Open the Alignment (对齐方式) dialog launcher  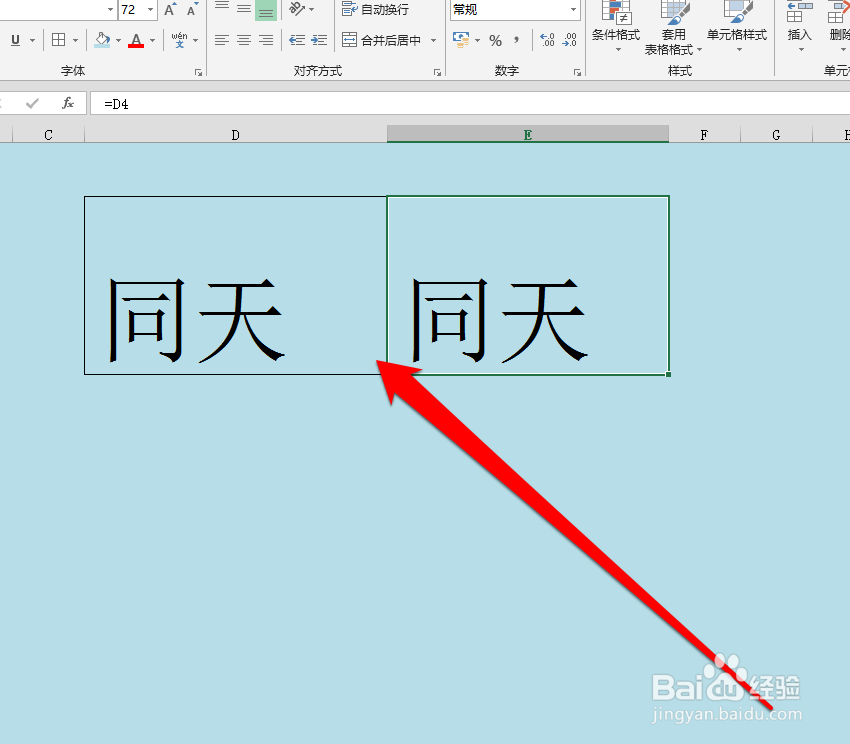(437, 72)
